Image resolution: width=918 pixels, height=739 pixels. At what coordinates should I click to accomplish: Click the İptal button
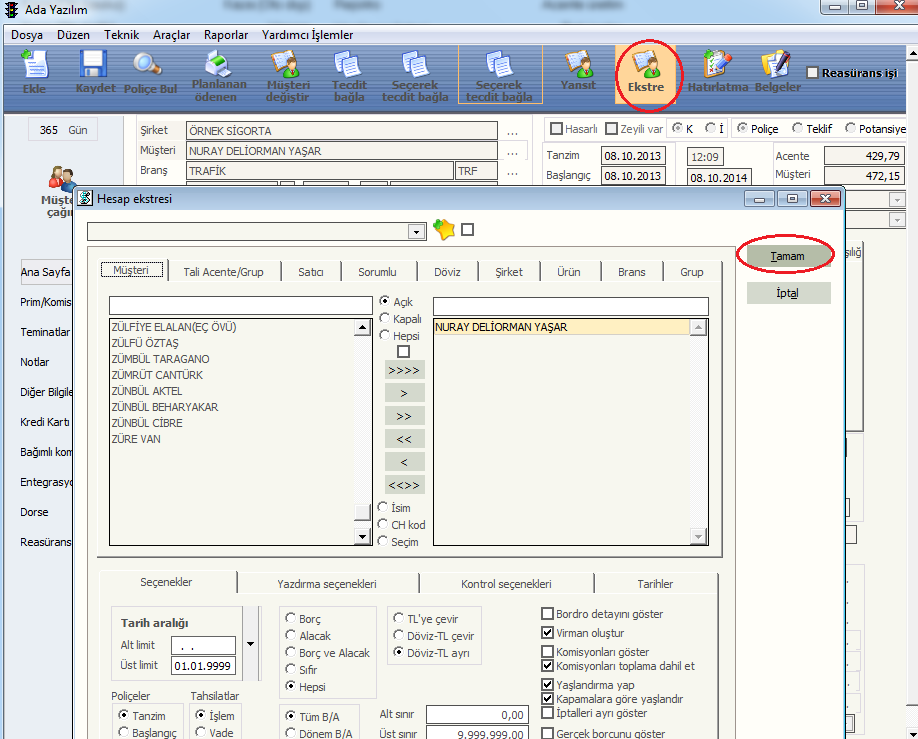click(788, 293)
